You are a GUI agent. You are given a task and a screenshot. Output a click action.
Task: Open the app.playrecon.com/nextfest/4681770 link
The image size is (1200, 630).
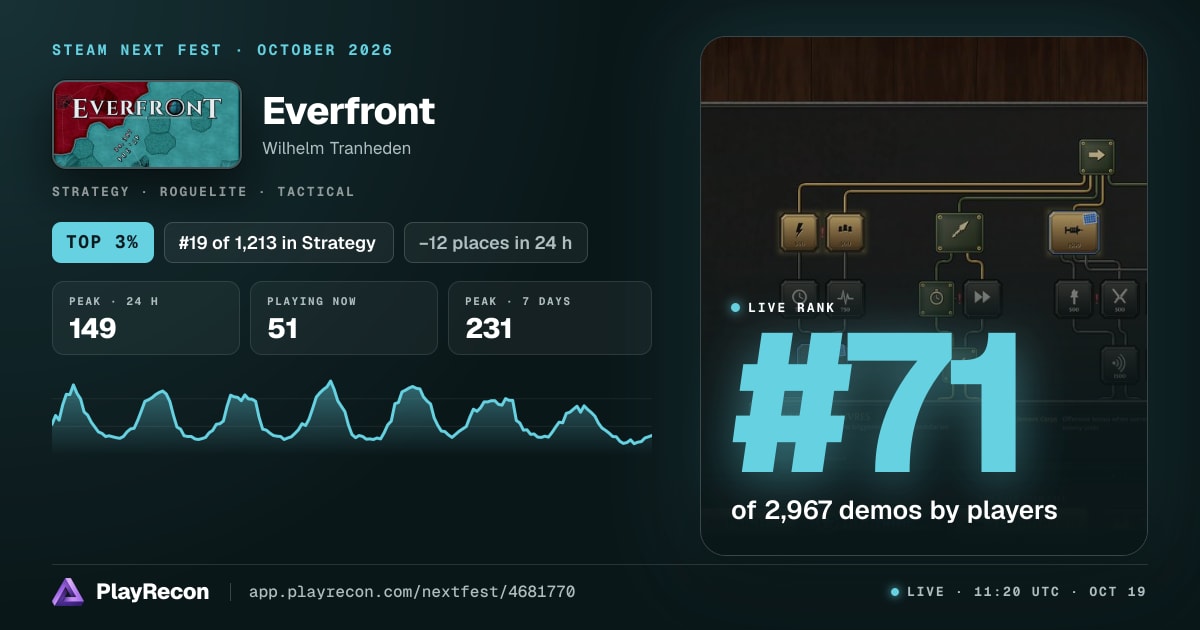click(412, 592)
